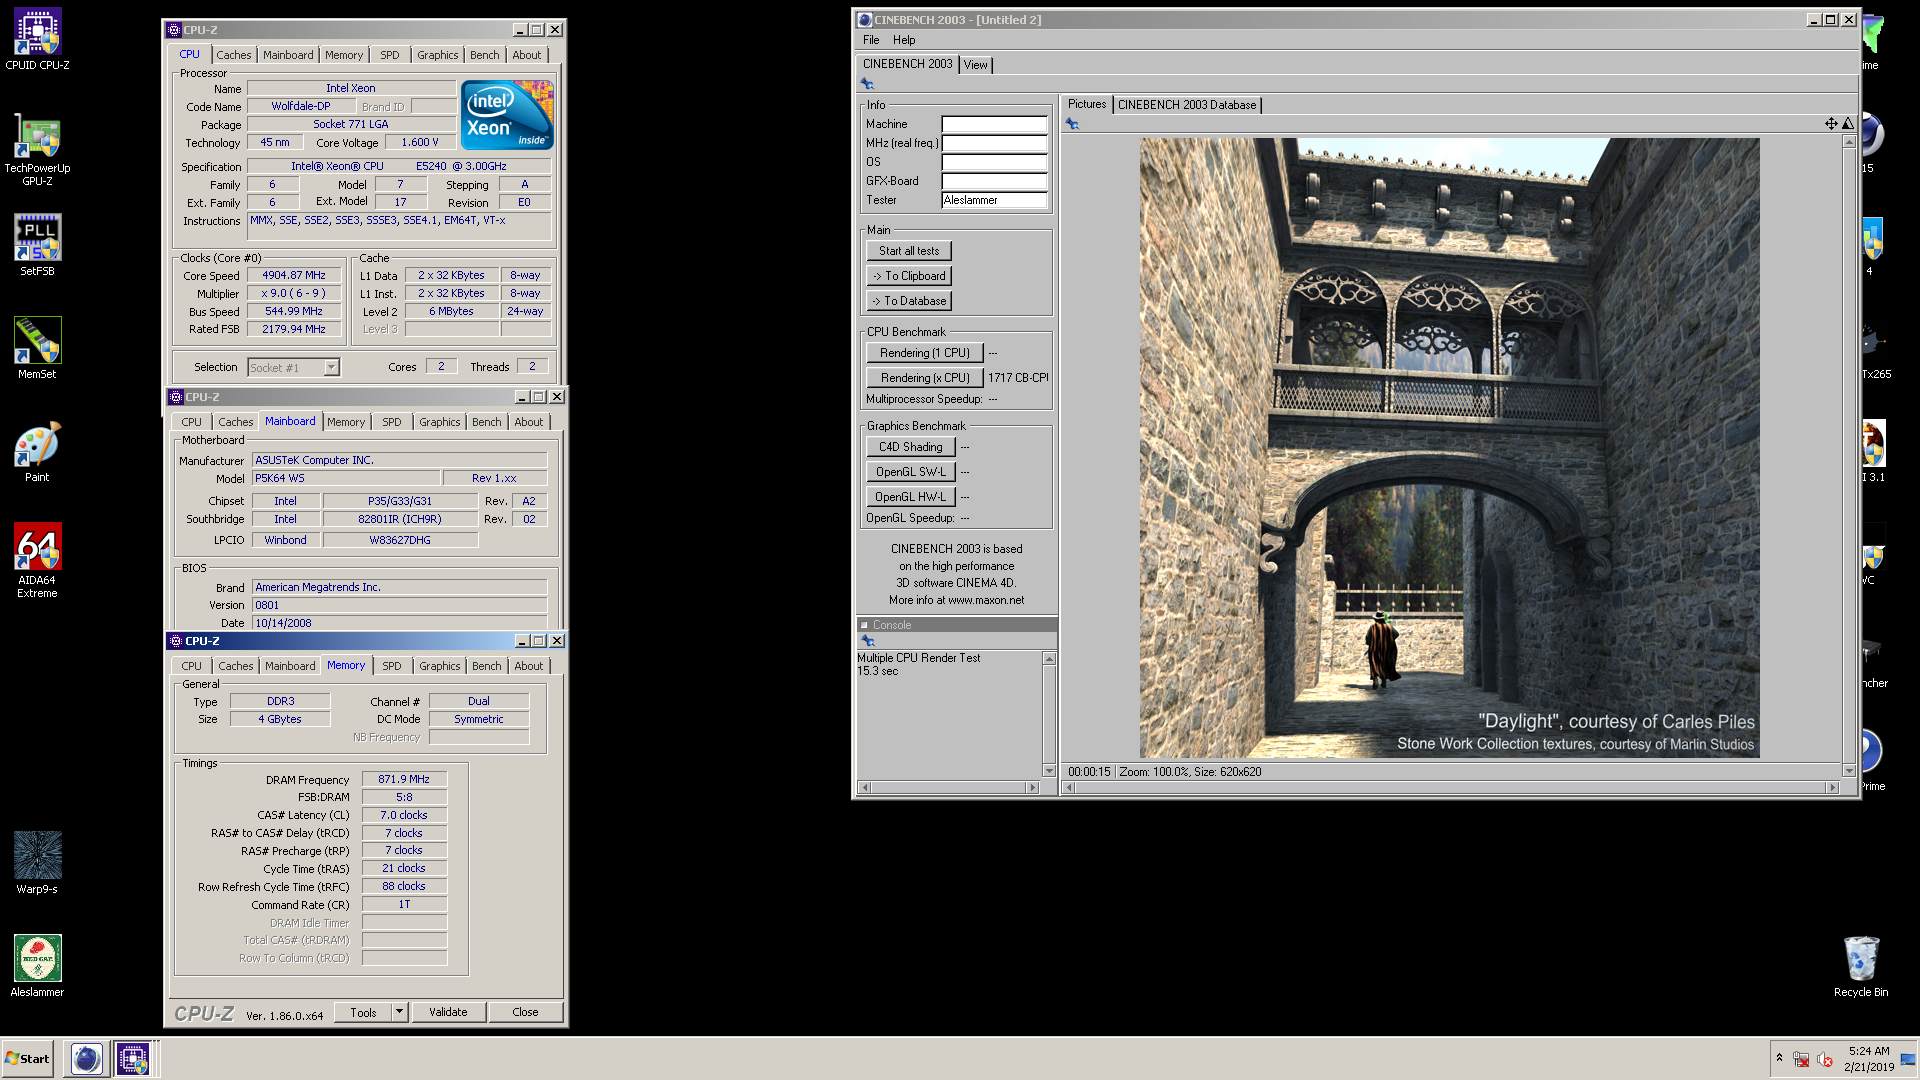Open AIDA64 Extreme desktop shortcut
The width and height of the screenshot is (1920, 1080).
37,560
